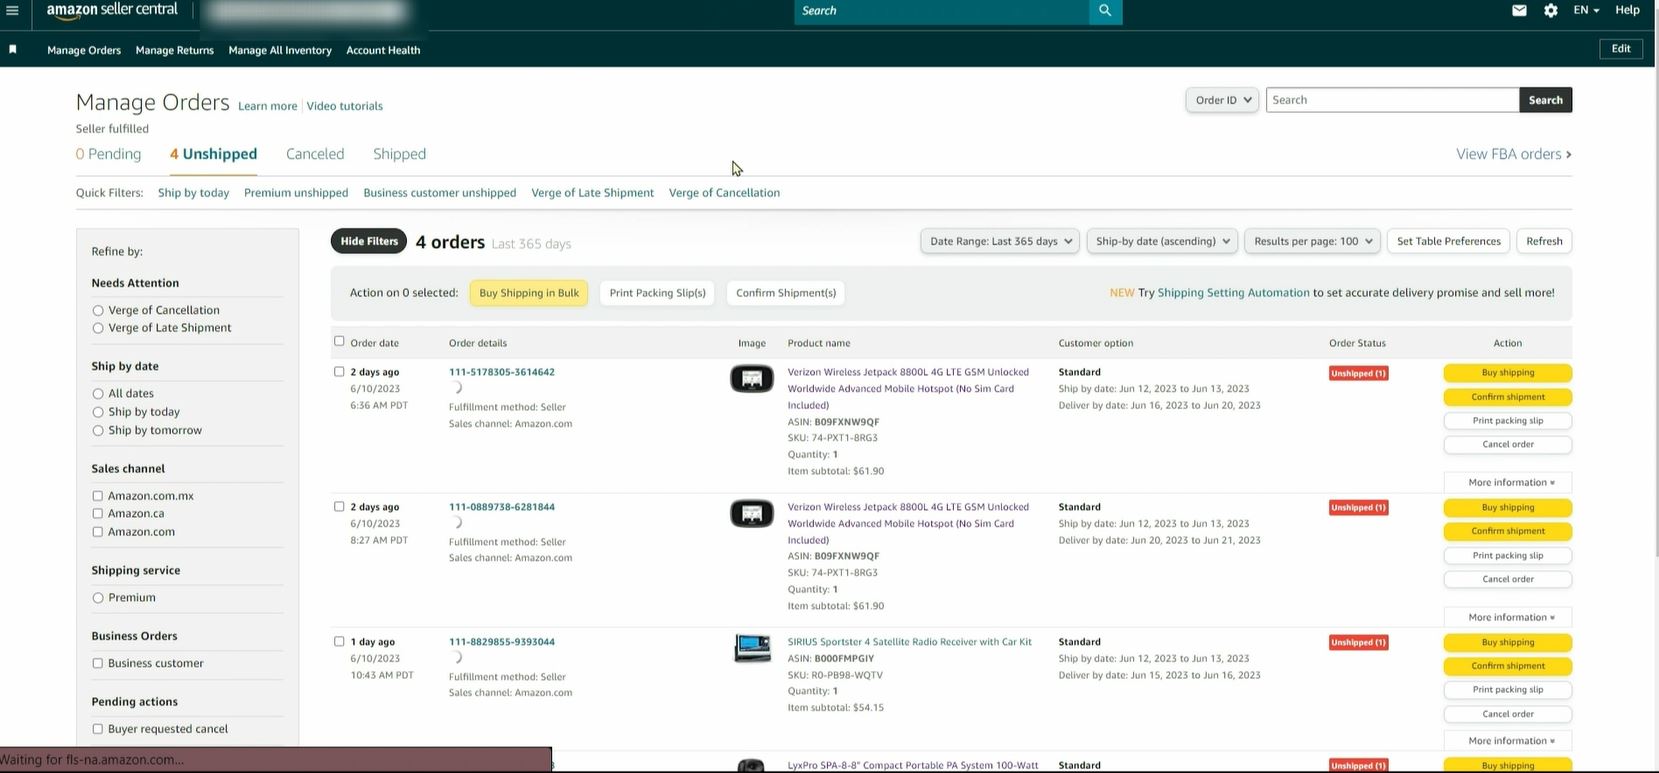Select the Verge of Late Shipment radio filter
The image size is (1659, 773).
[98, 328]
